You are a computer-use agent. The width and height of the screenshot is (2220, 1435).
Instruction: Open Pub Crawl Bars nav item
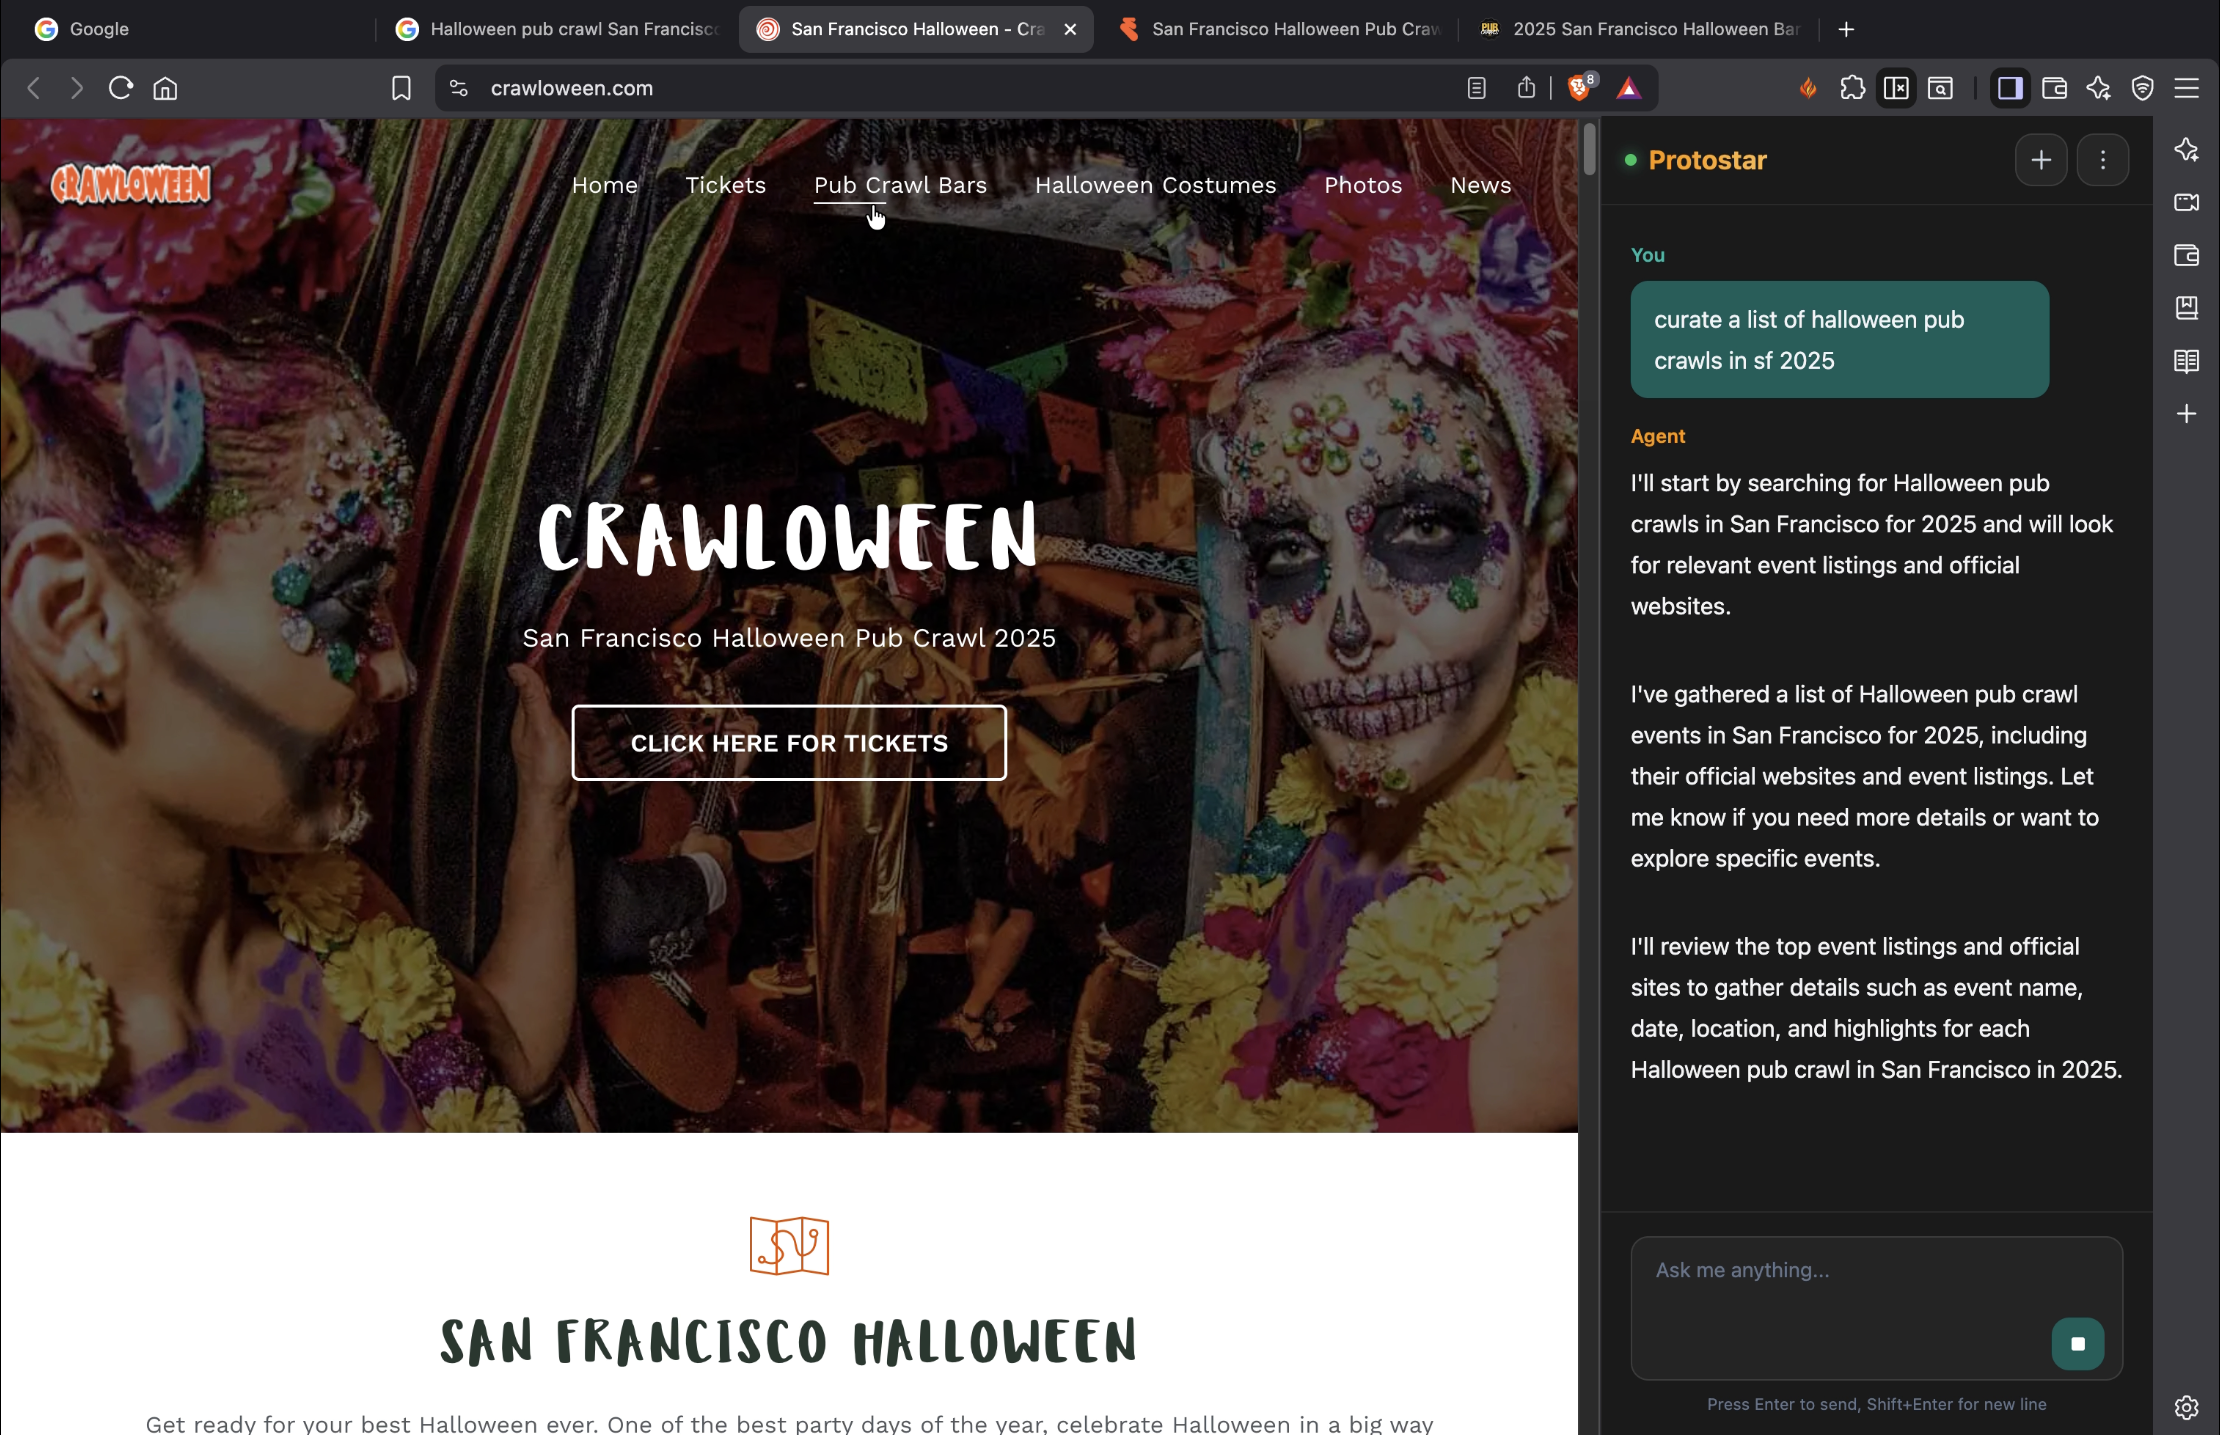(900, 185)
